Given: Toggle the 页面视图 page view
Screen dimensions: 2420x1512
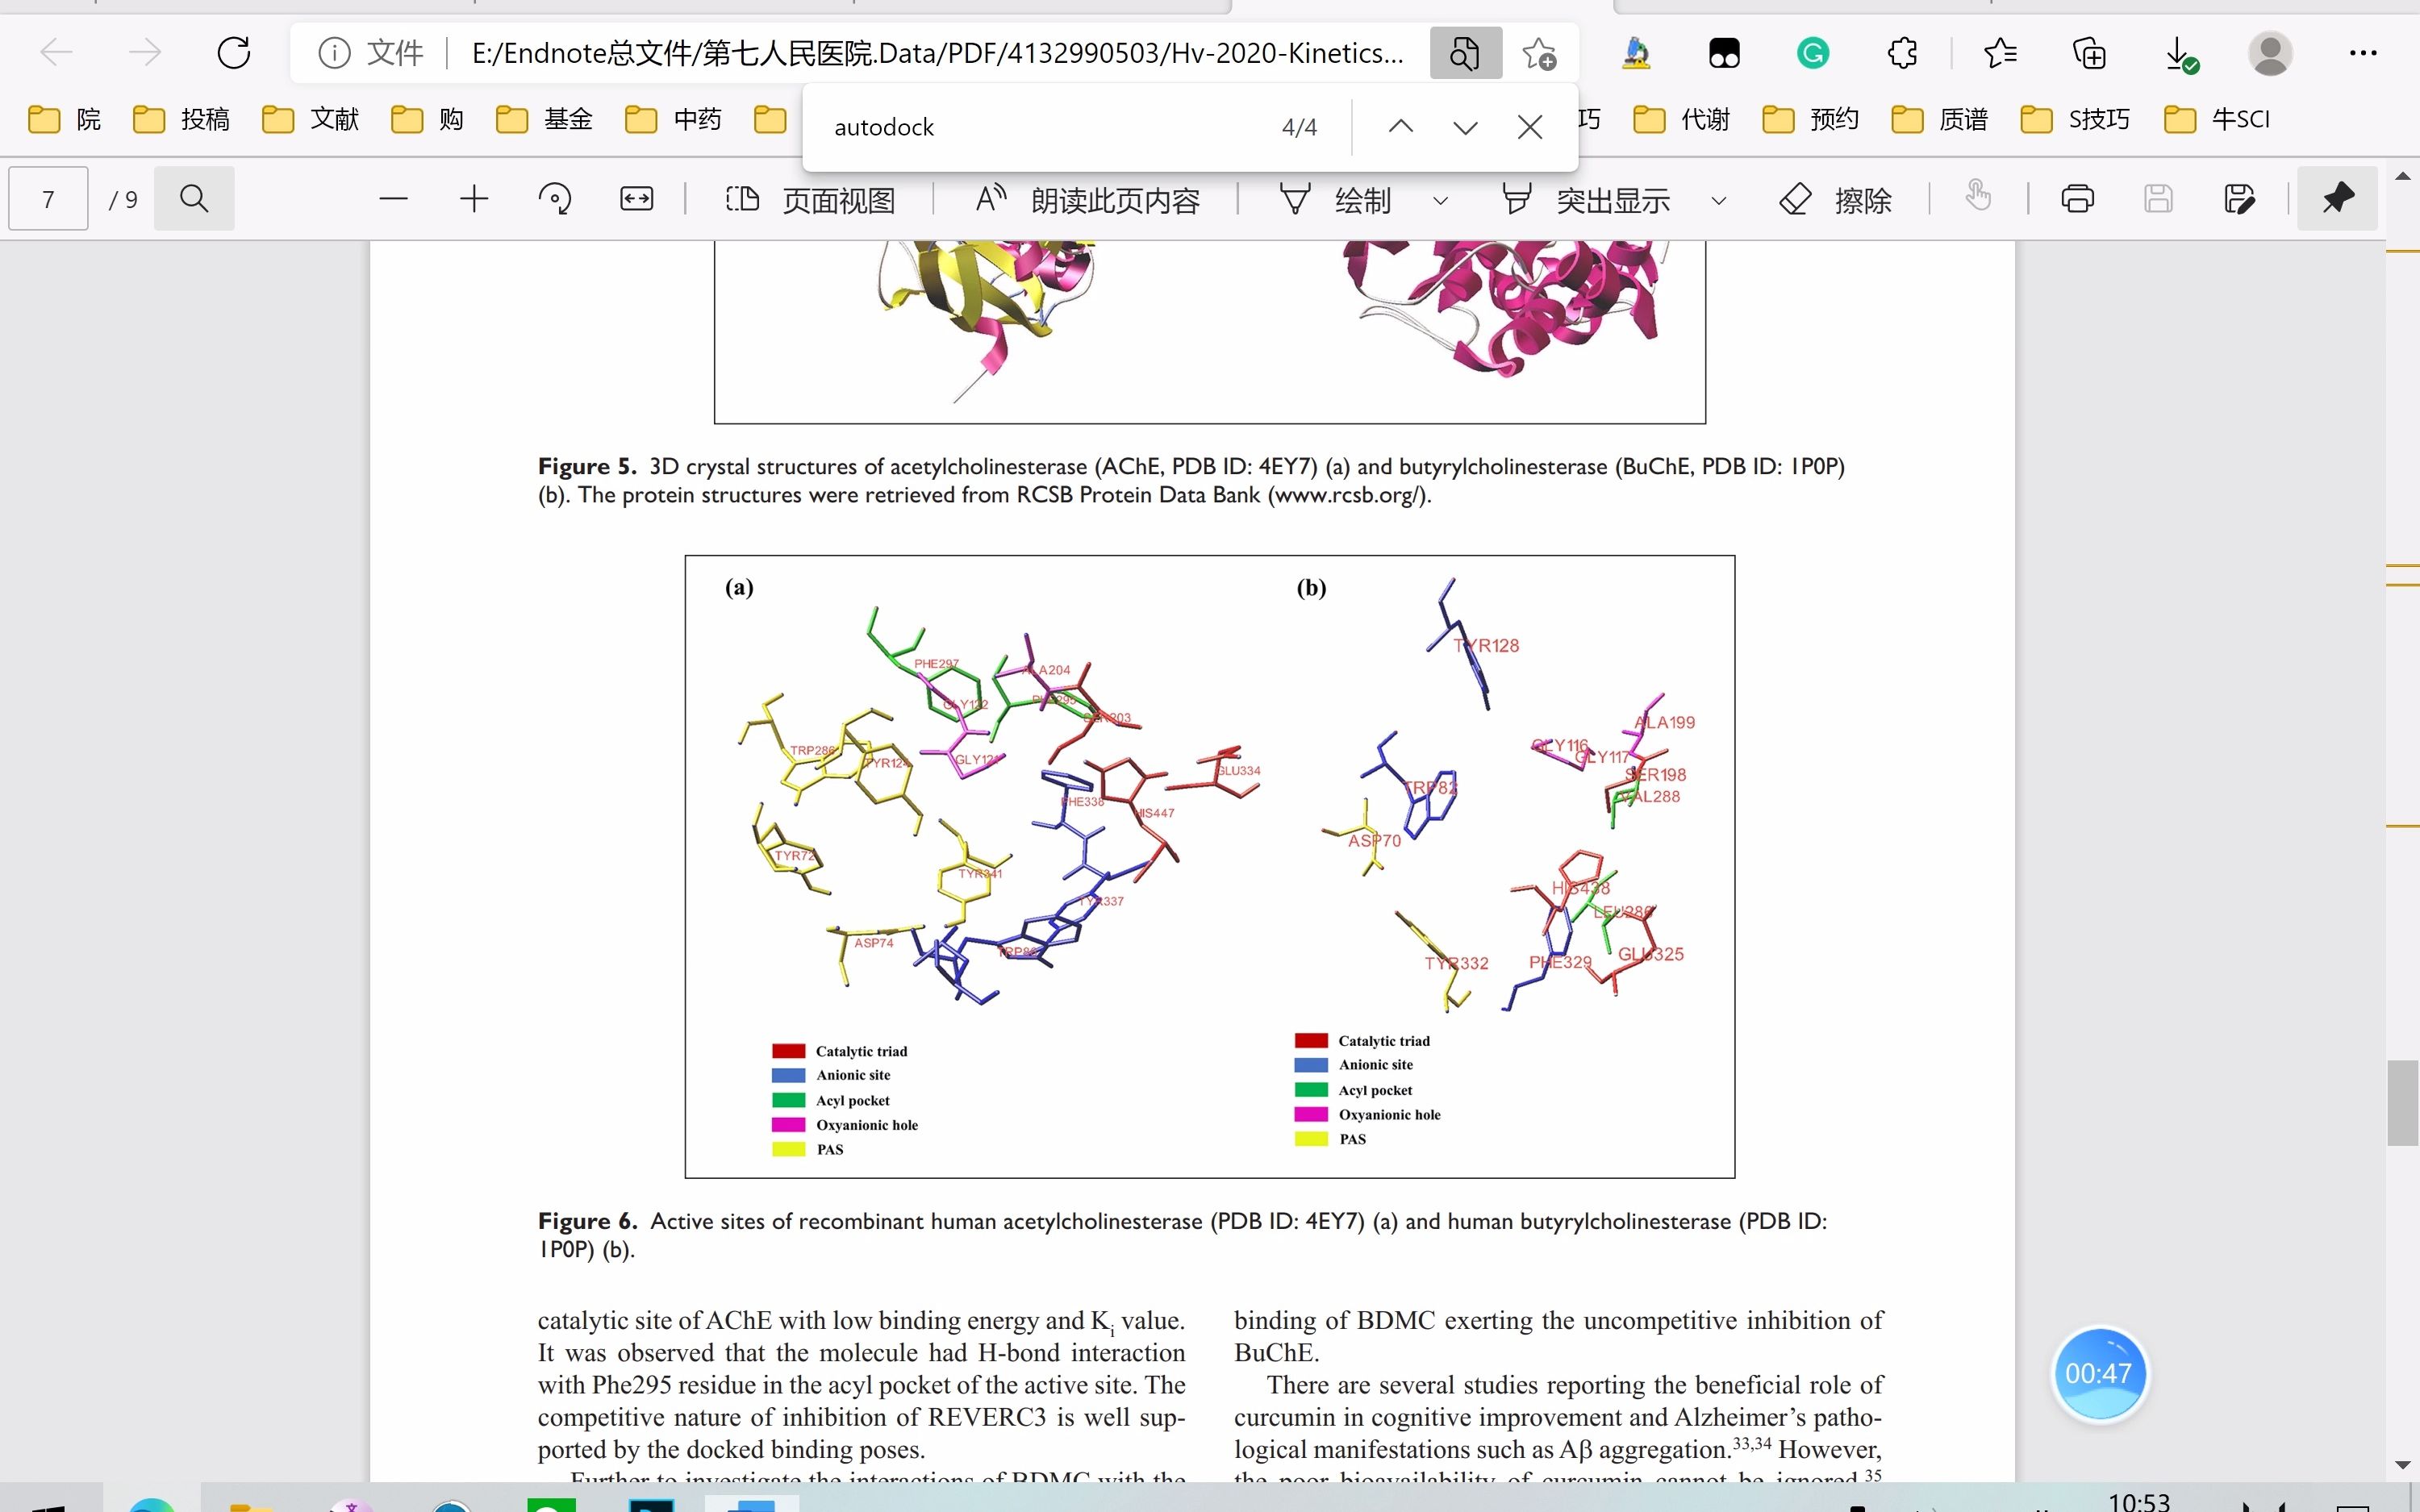Looking at the screenshot, I should 810,200.
